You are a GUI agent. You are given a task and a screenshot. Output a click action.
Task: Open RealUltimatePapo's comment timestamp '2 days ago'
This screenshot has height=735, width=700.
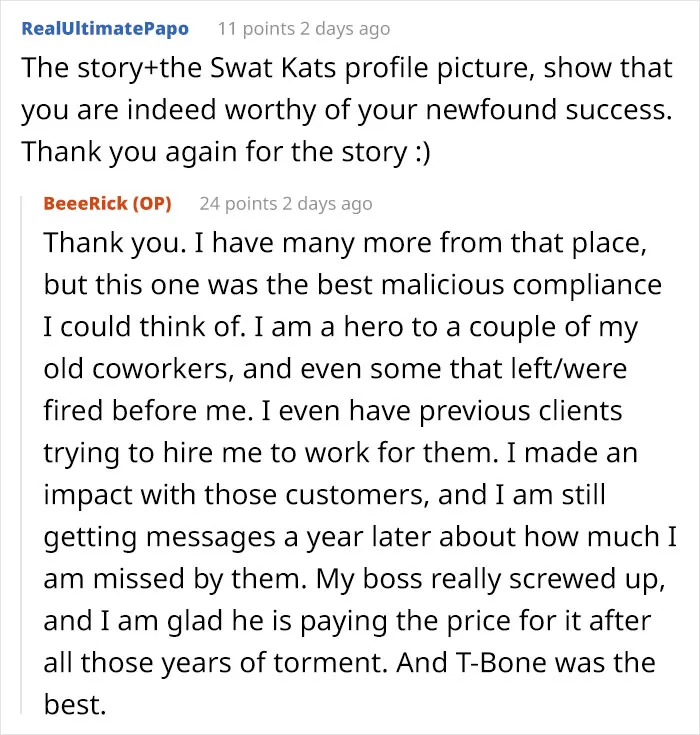pyautogui.click(x=345, y=29)
